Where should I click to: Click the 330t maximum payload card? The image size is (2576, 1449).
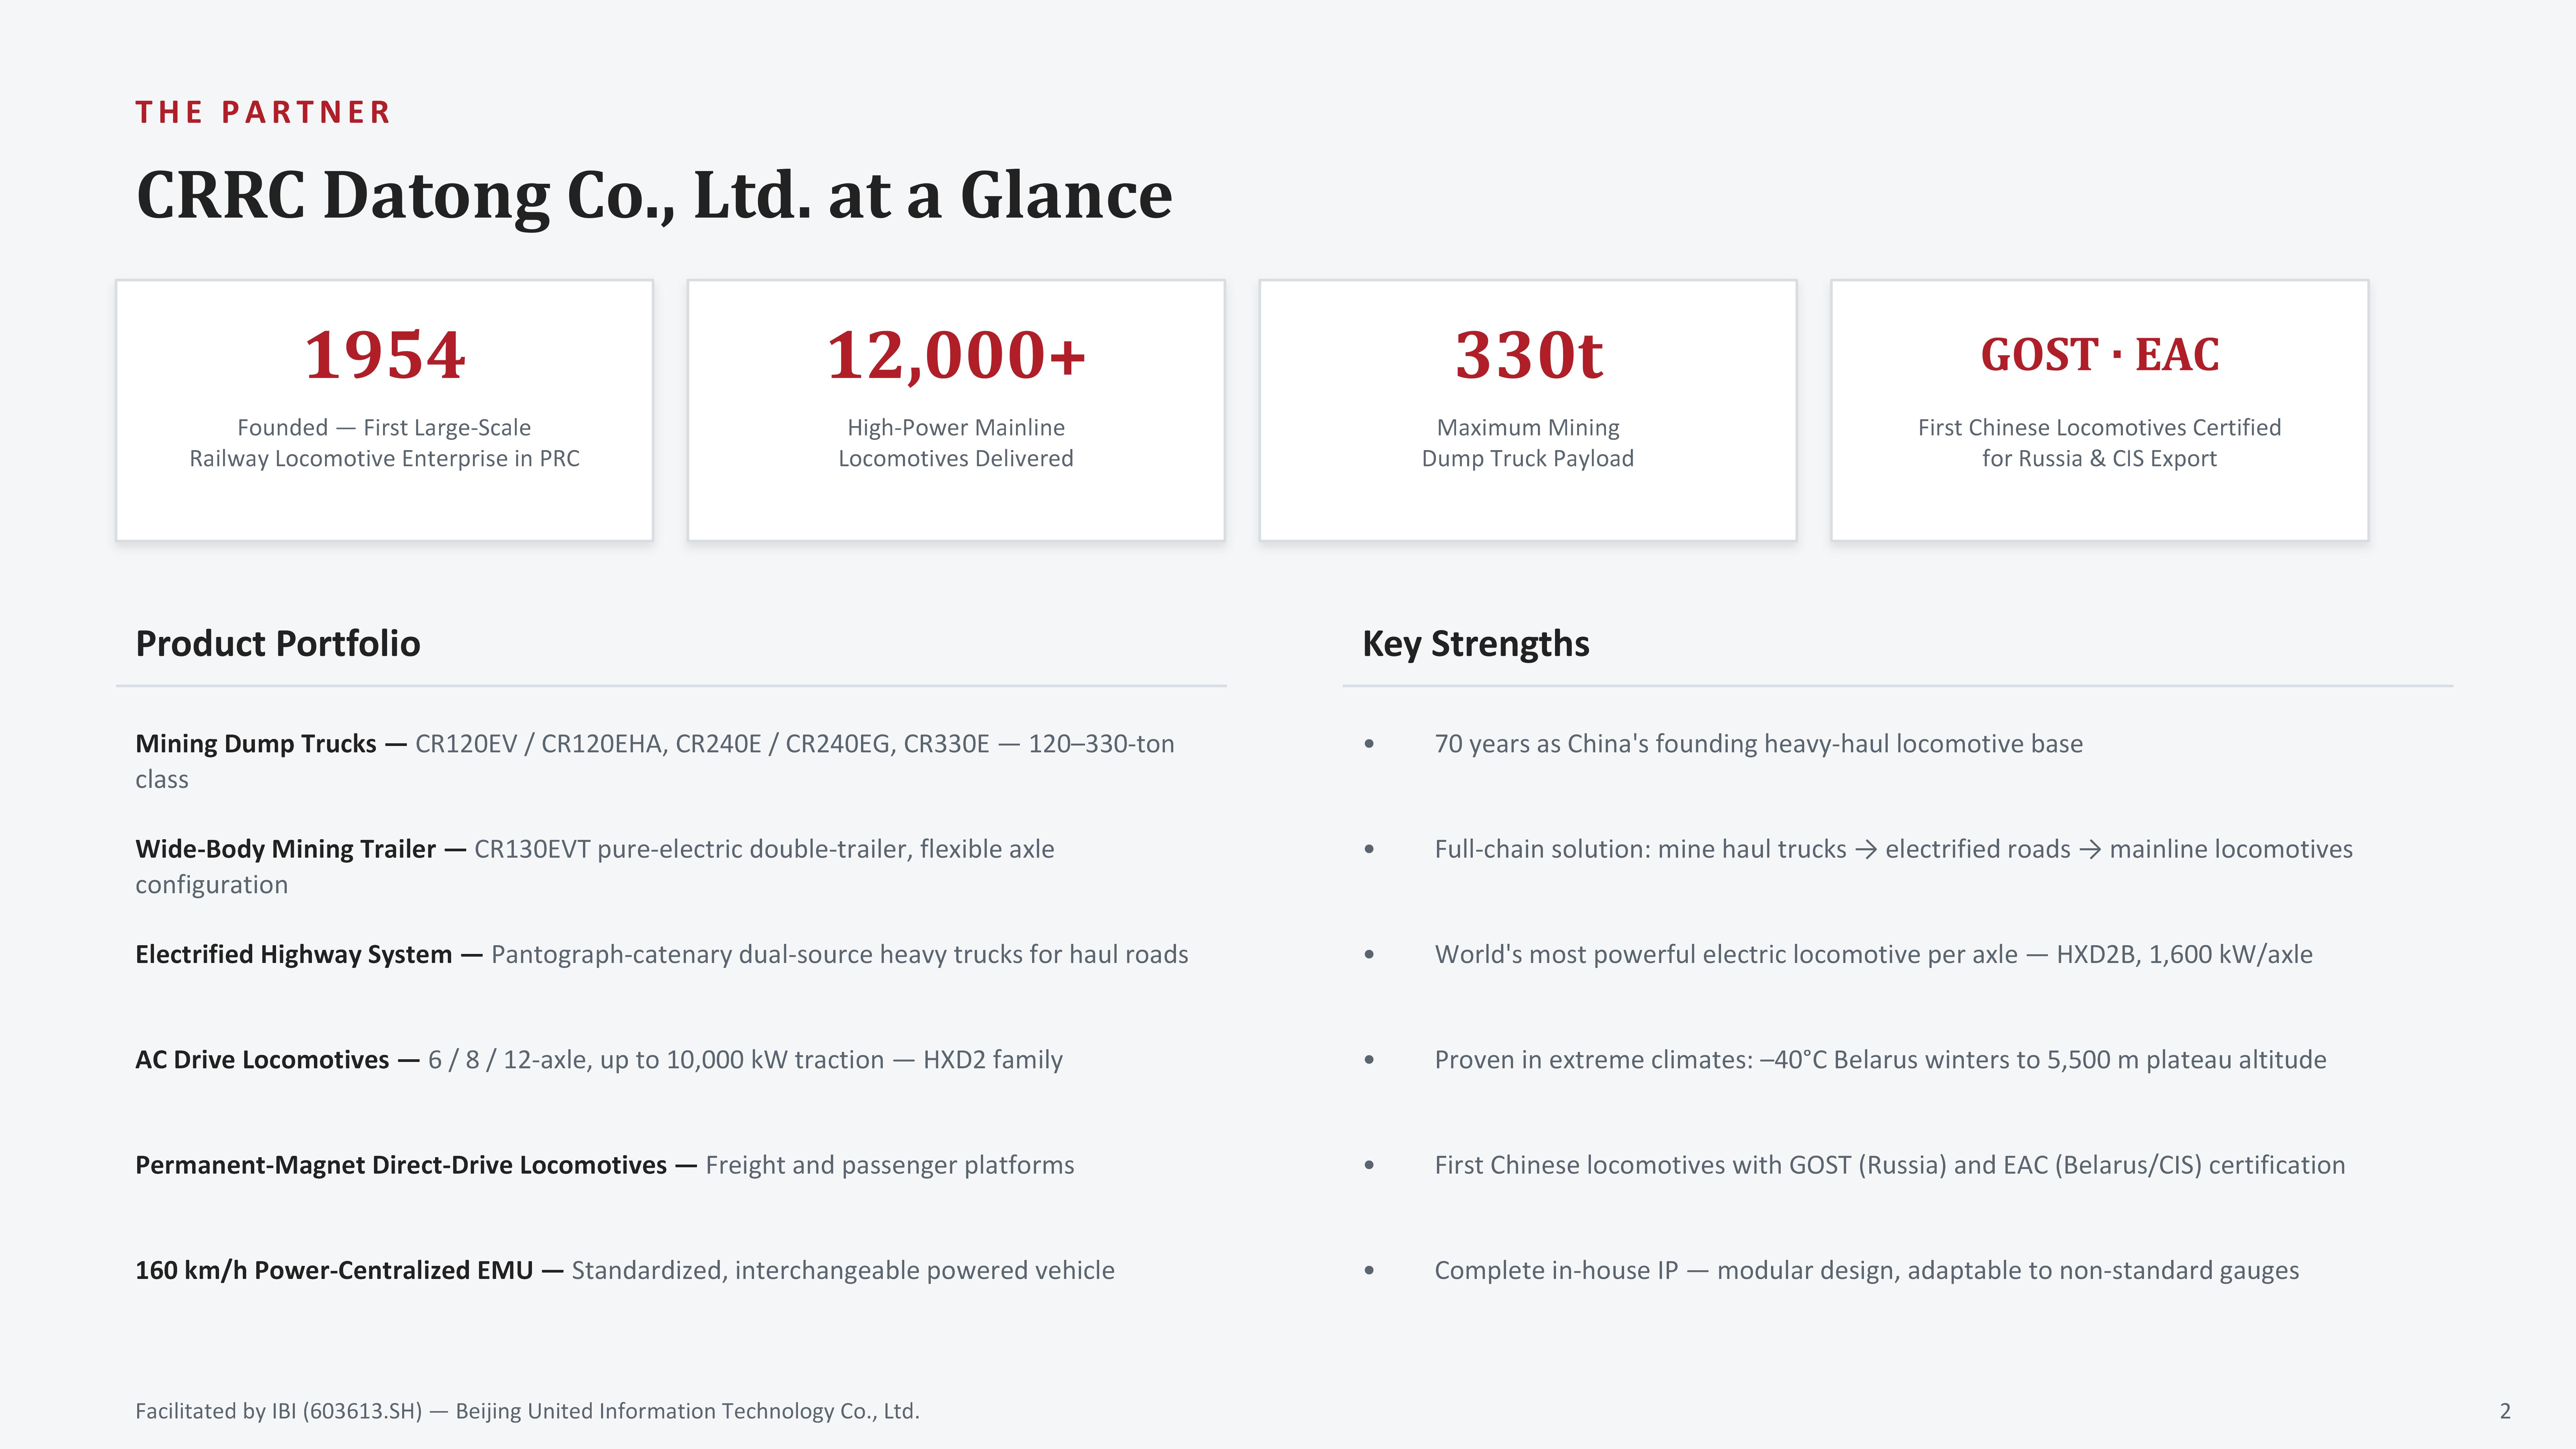[1528, 410]
